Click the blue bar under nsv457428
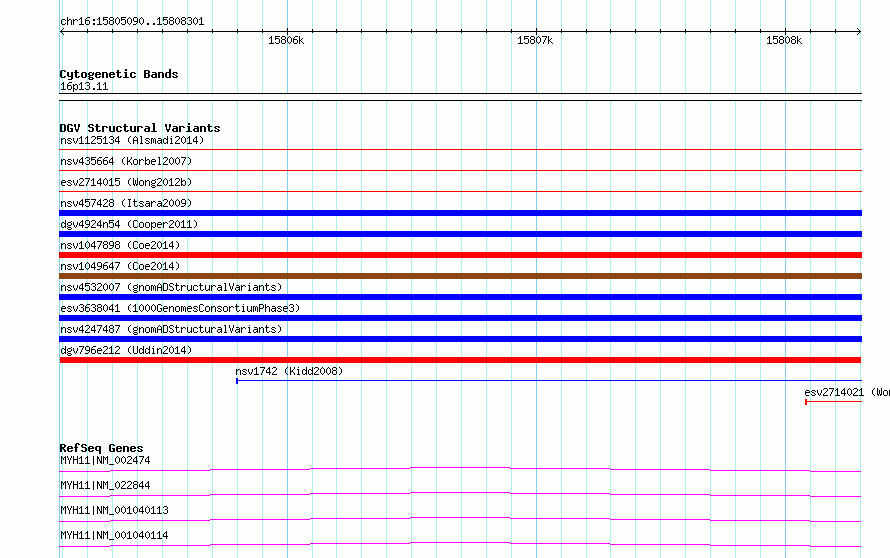The image size is (890, 558). pyautogui.click(x=460, y=213)
